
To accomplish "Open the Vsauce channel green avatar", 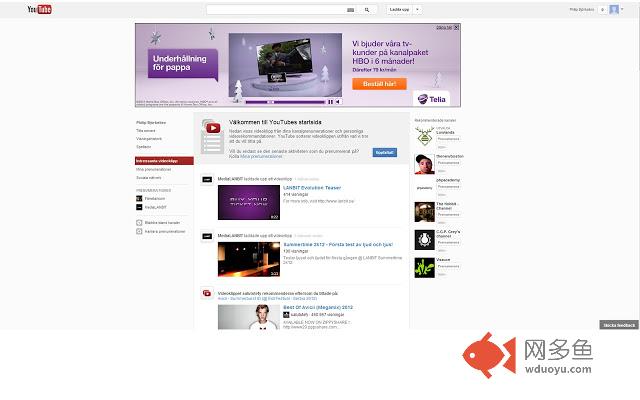I will coord(424,268).
